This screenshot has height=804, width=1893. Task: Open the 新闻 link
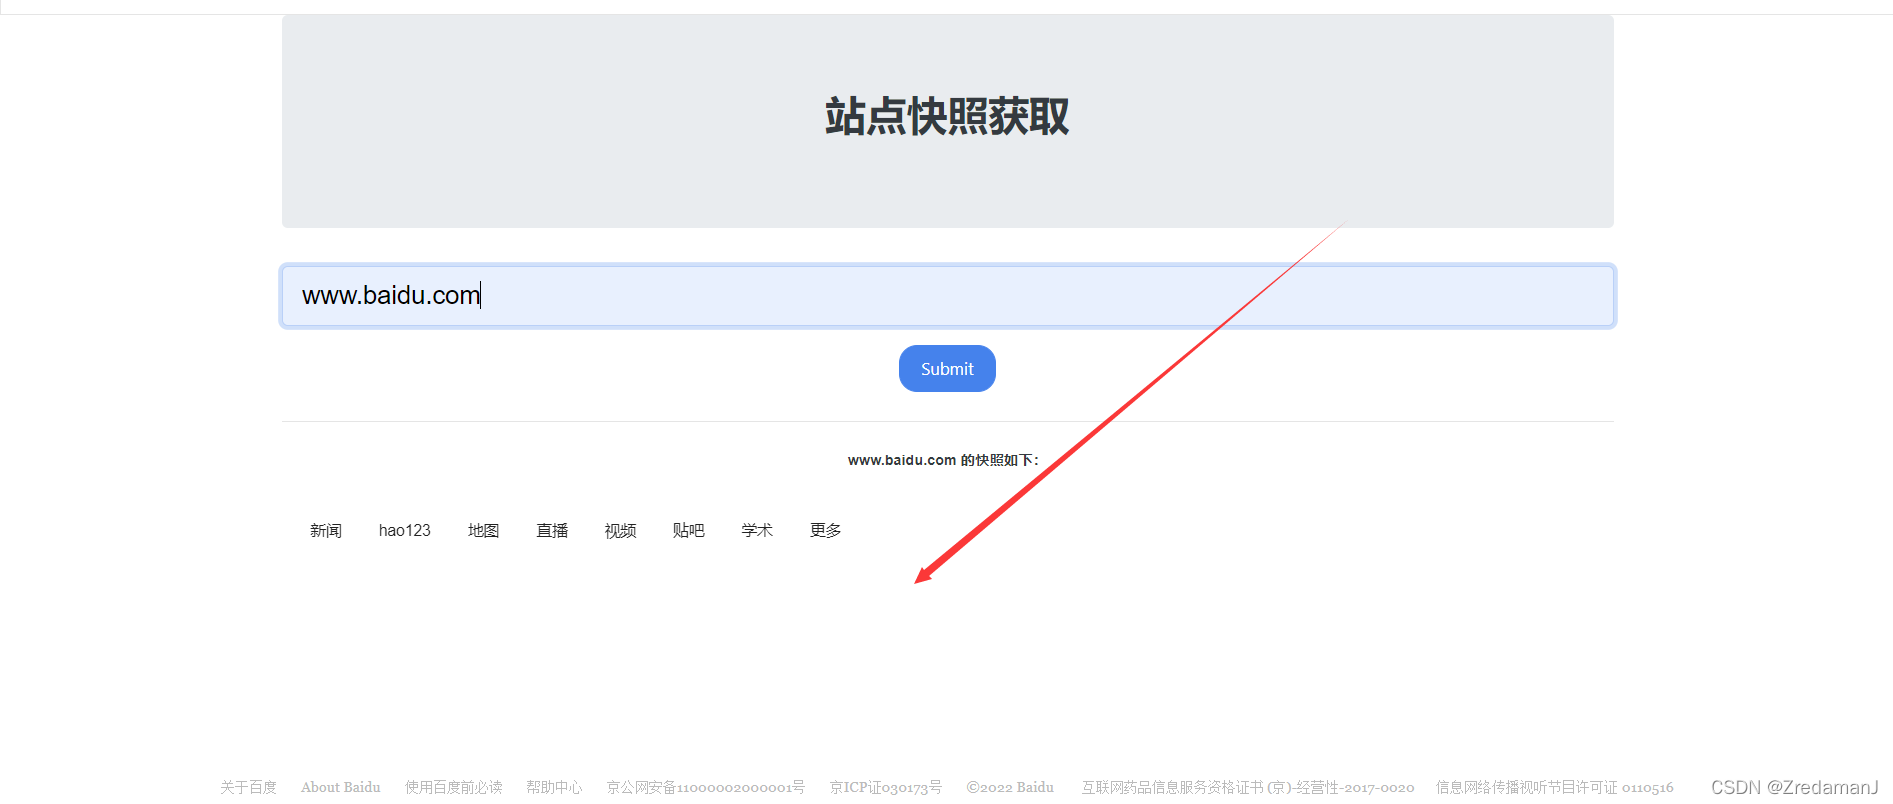point(326,530)
